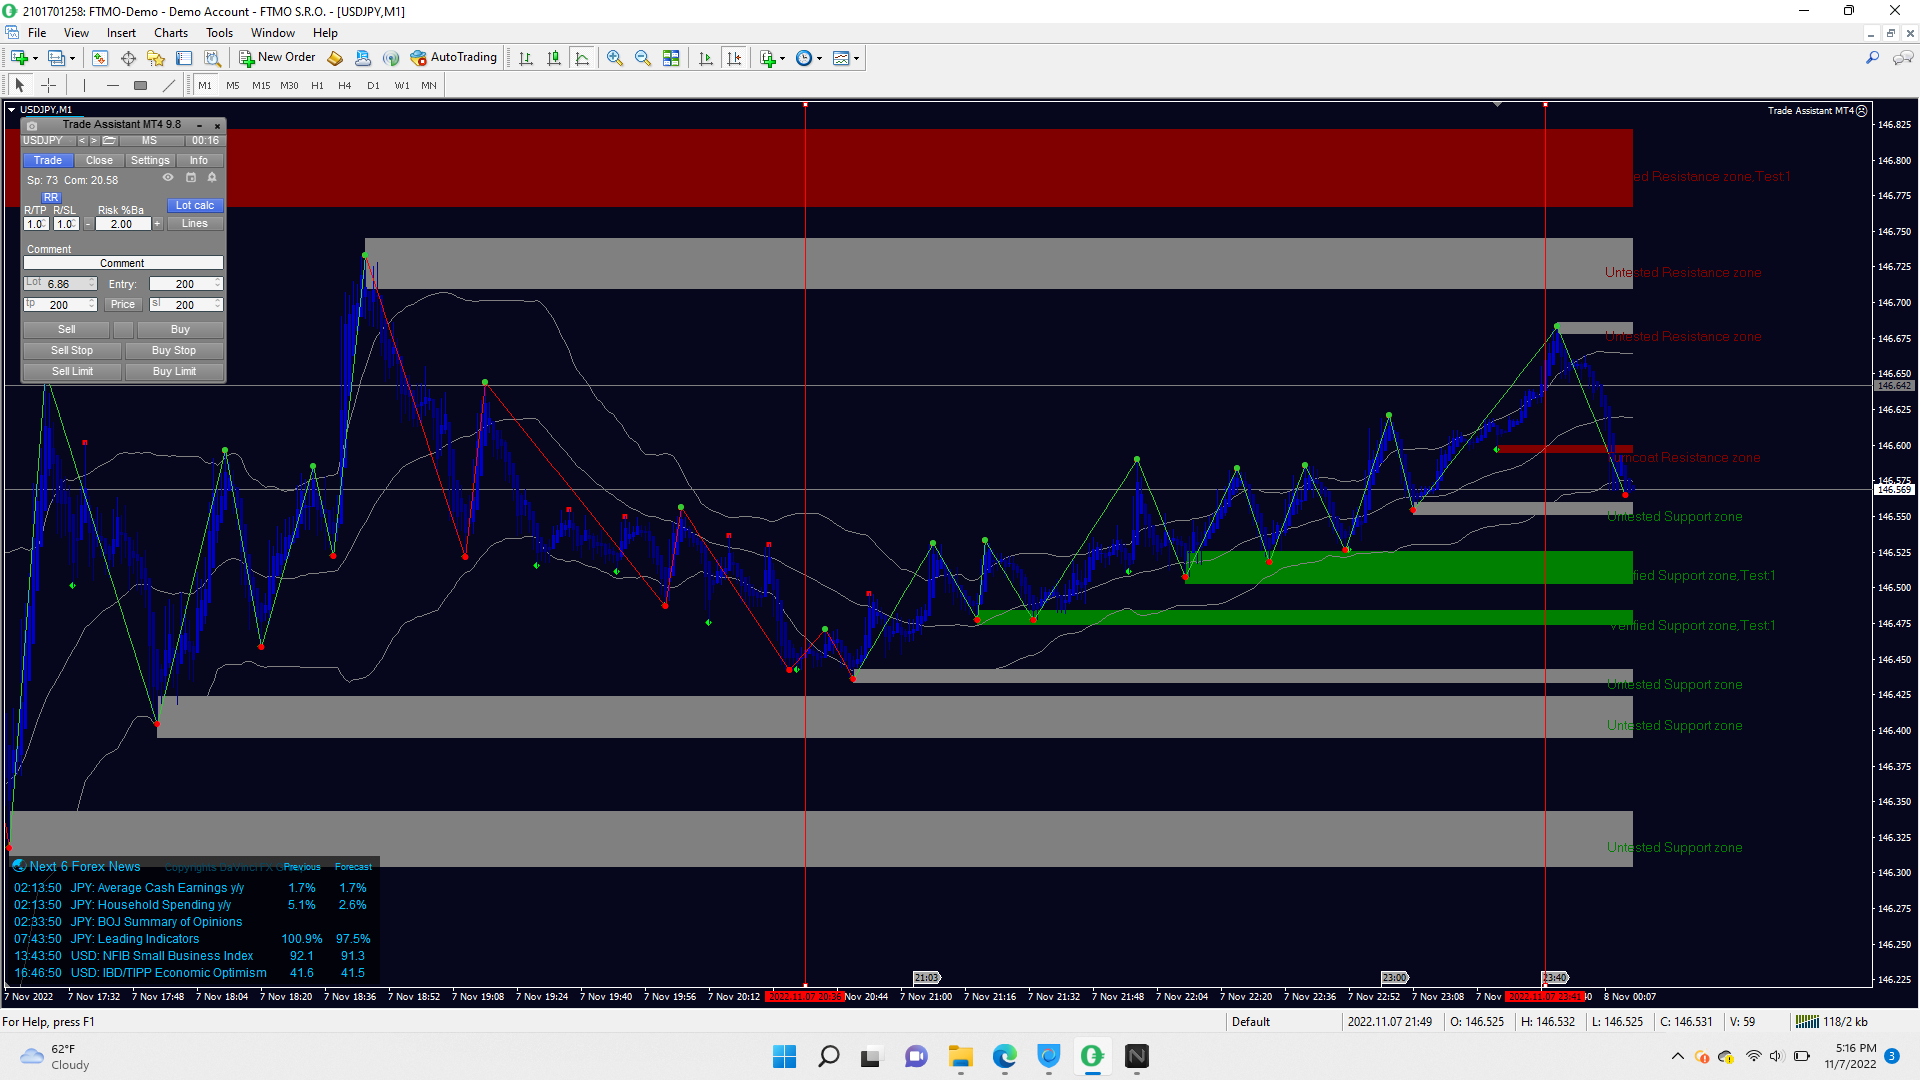The height and width of the screenshot is (1080, 1920).
Task: Click the Auto Scroll chart icon
Action: (706, 58)
